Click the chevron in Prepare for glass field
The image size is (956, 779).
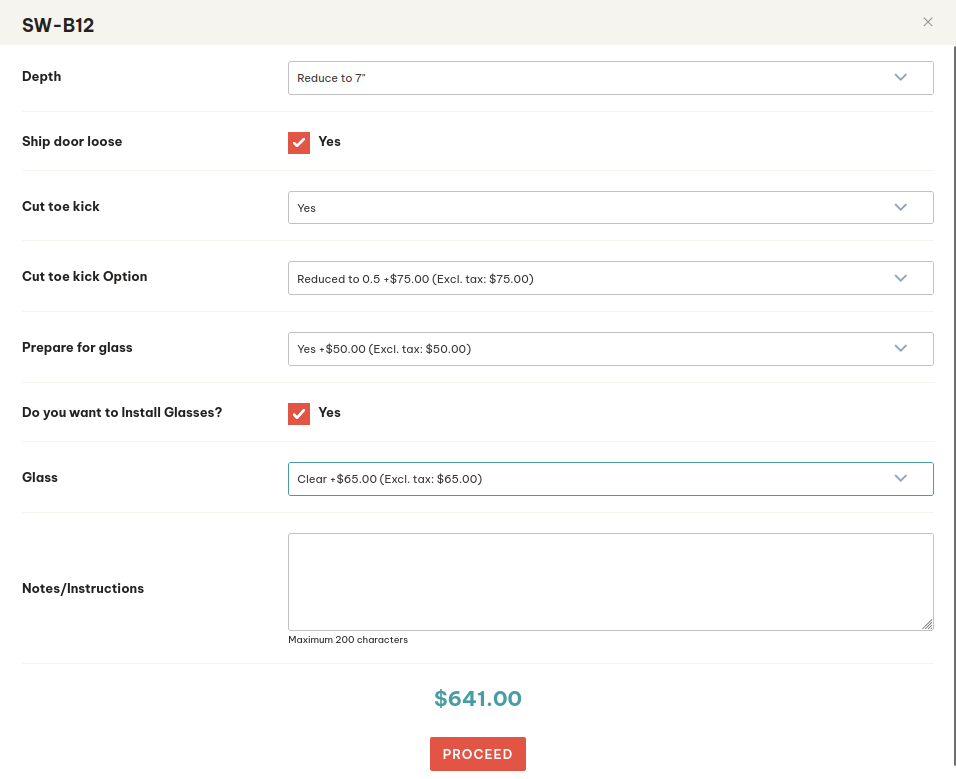point(900,349)
